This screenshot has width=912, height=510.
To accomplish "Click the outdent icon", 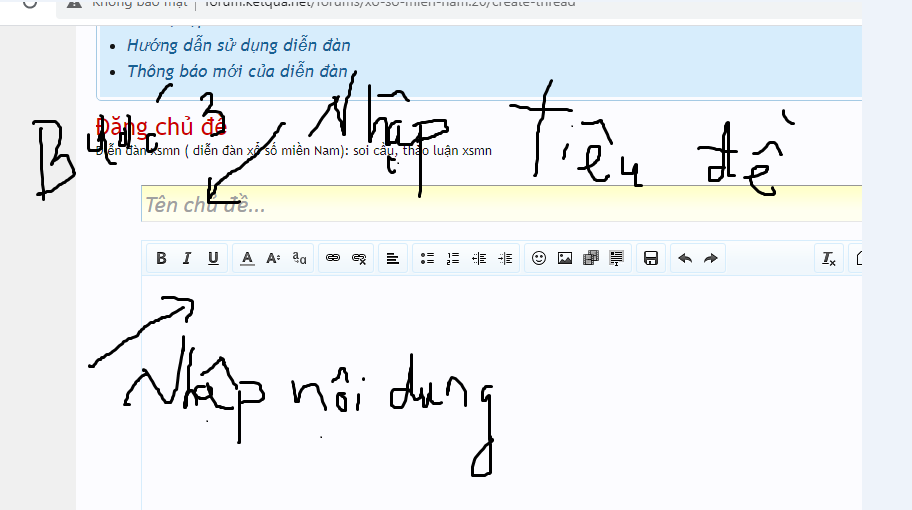I will coord(479,259).
